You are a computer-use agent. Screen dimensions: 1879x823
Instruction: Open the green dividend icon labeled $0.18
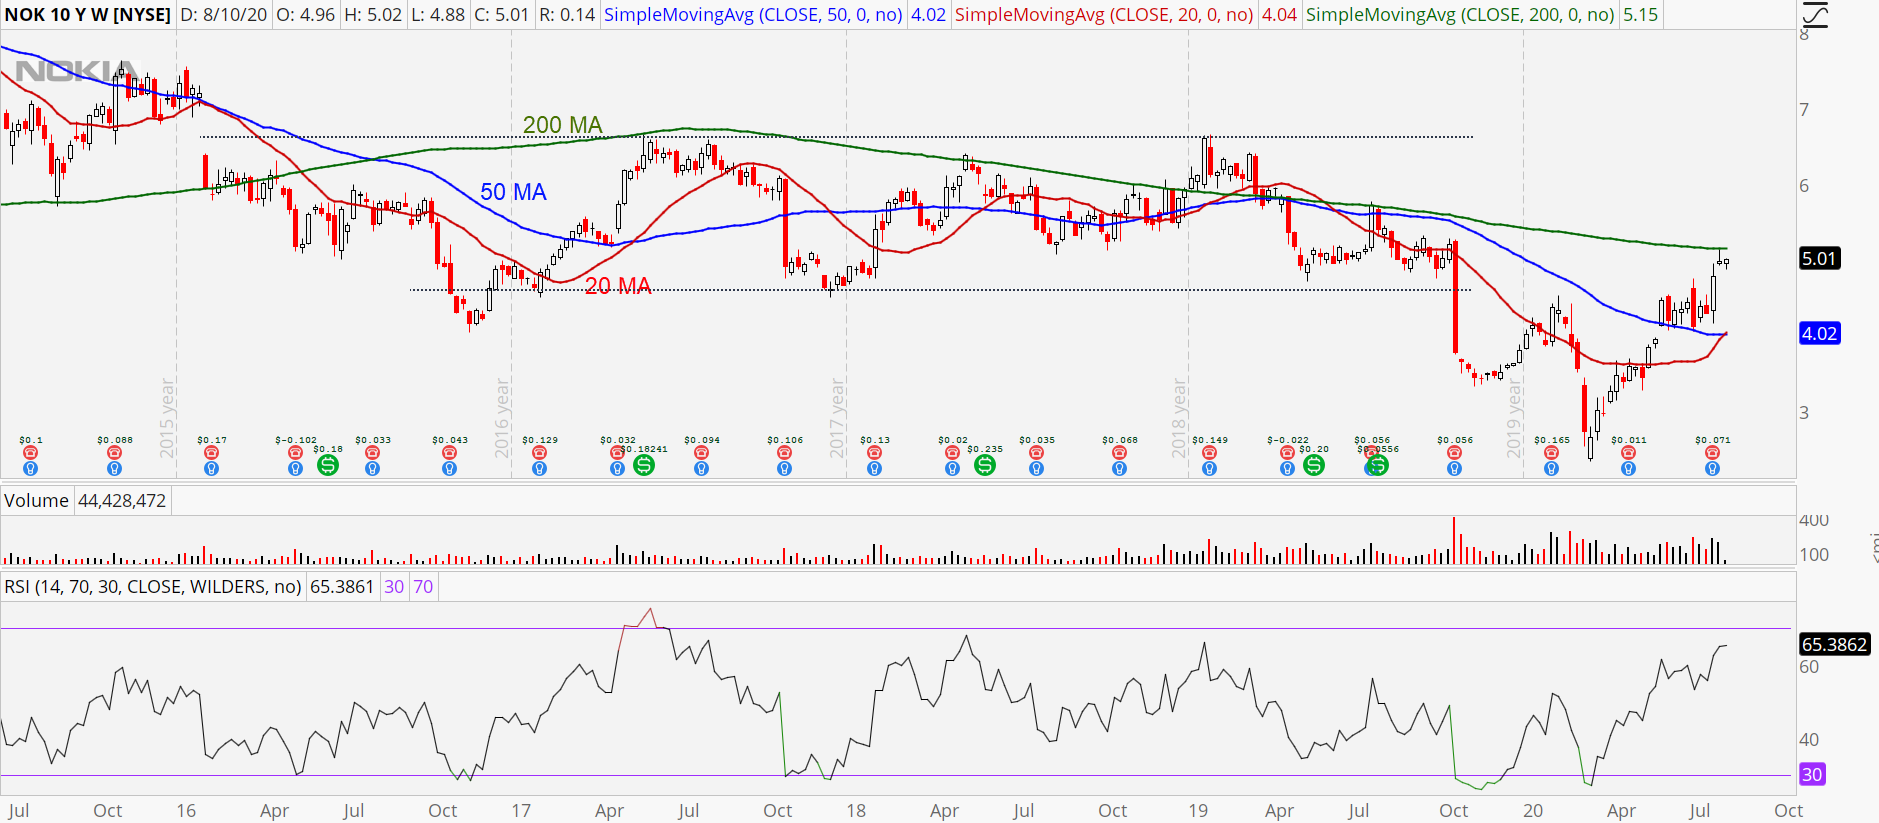(x=327, y=465)
